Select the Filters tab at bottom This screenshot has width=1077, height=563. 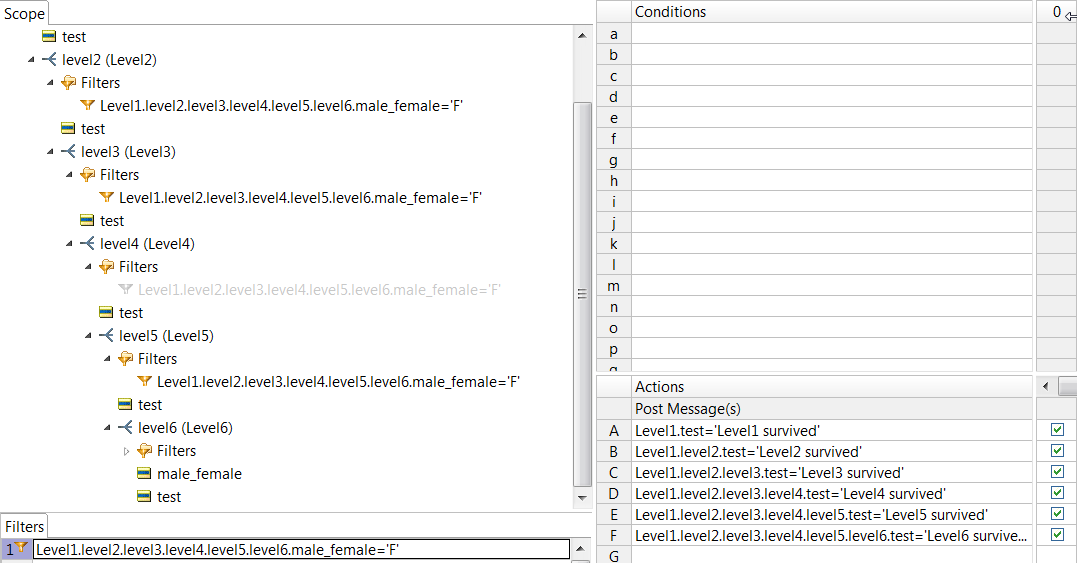tap(24, 526)
